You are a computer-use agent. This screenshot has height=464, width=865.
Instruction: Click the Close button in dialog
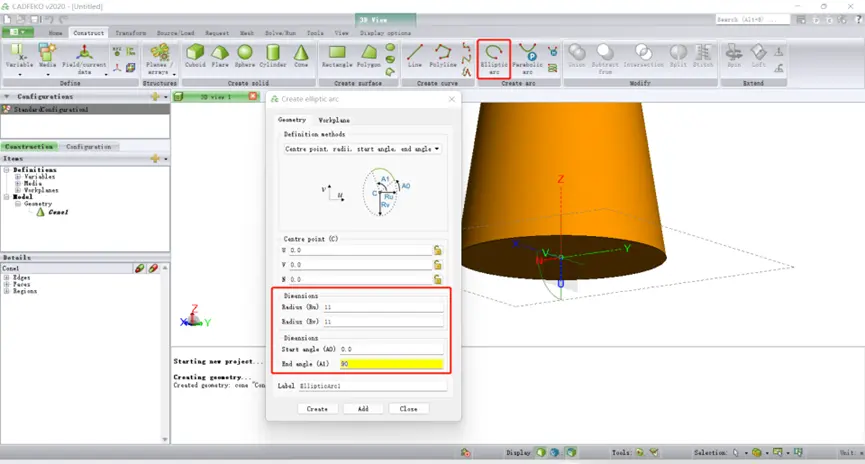408,409
